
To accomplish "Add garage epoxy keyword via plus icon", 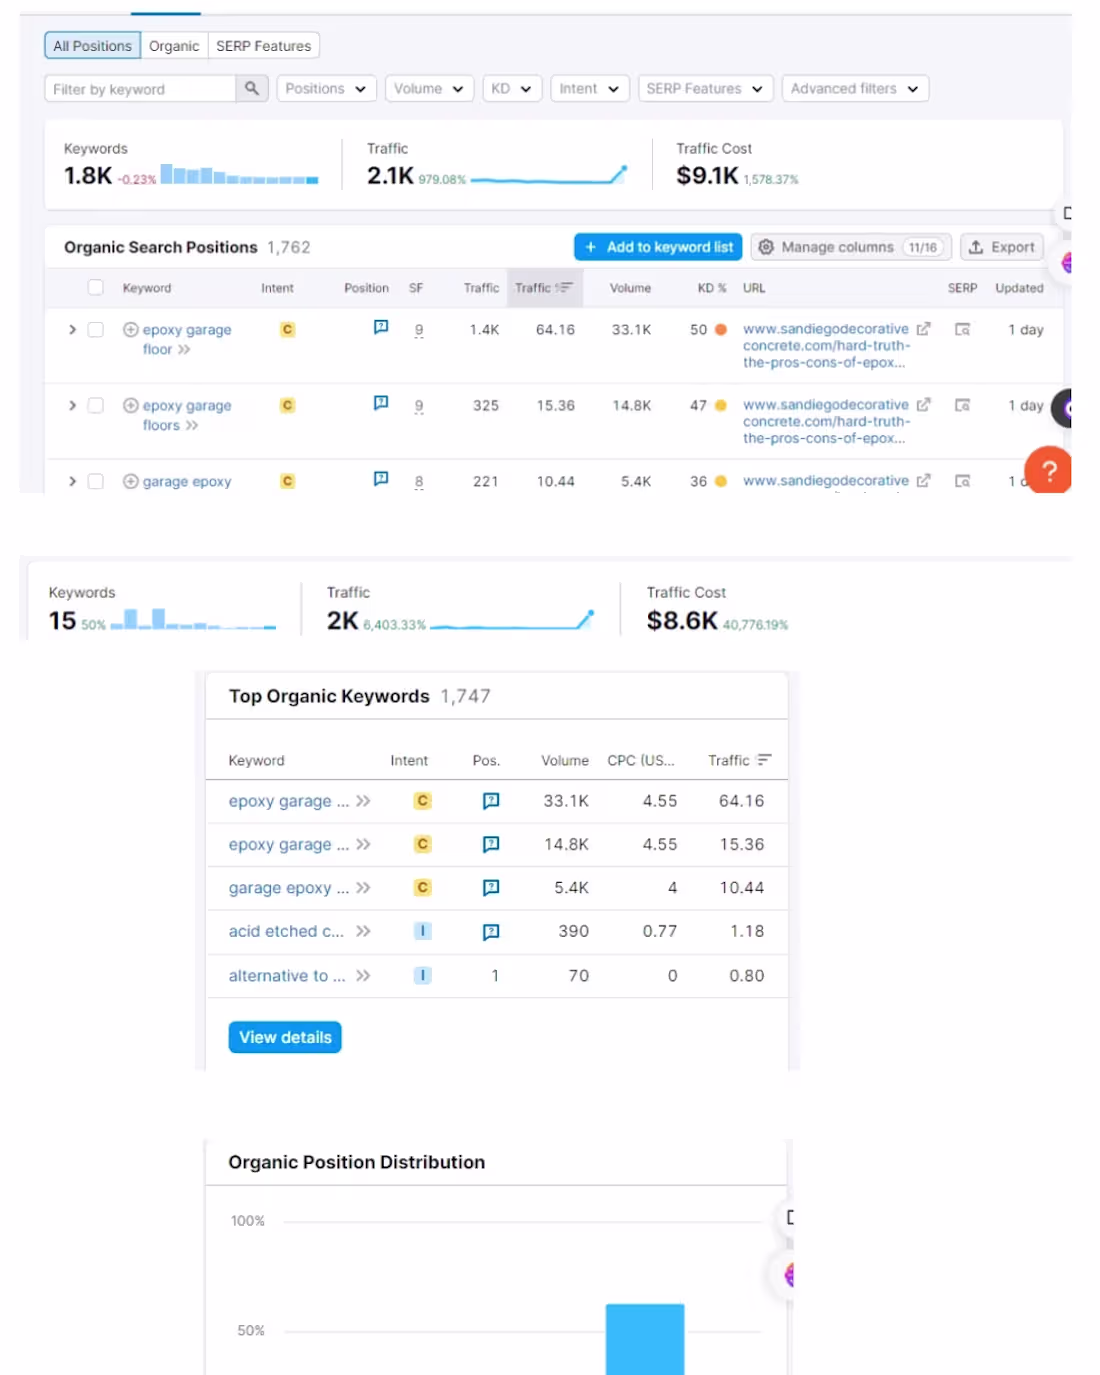I will pyautogui.click(x=130, y=481).
